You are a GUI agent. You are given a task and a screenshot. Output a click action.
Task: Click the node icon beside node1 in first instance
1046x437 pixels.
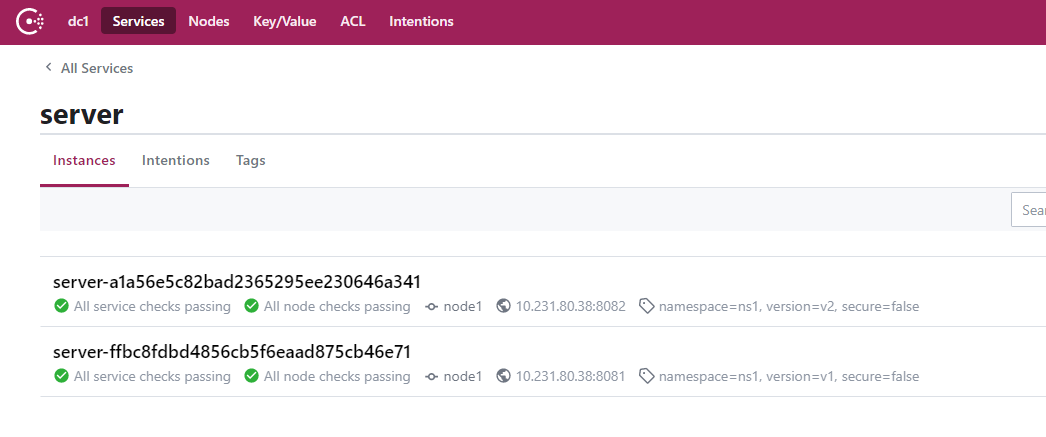pos(432,307)
